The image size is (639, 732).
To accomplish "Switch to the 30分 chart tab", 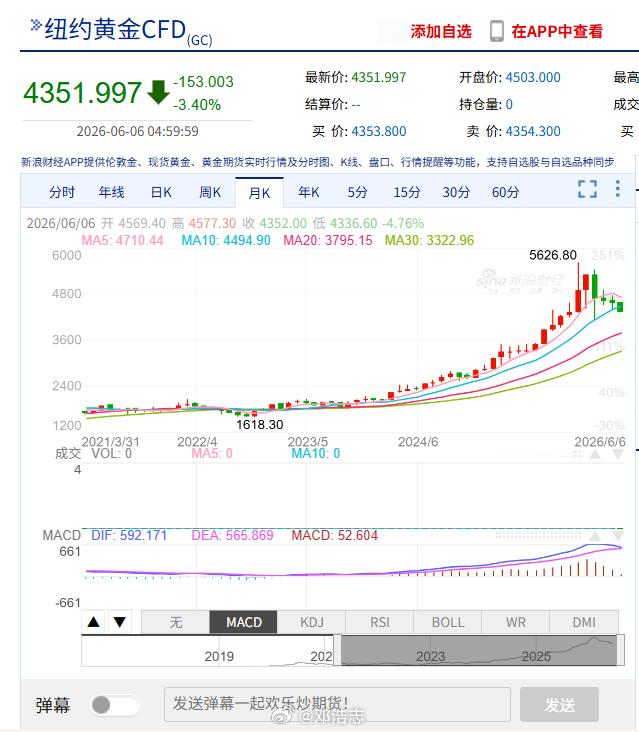I will click(456, 192).
